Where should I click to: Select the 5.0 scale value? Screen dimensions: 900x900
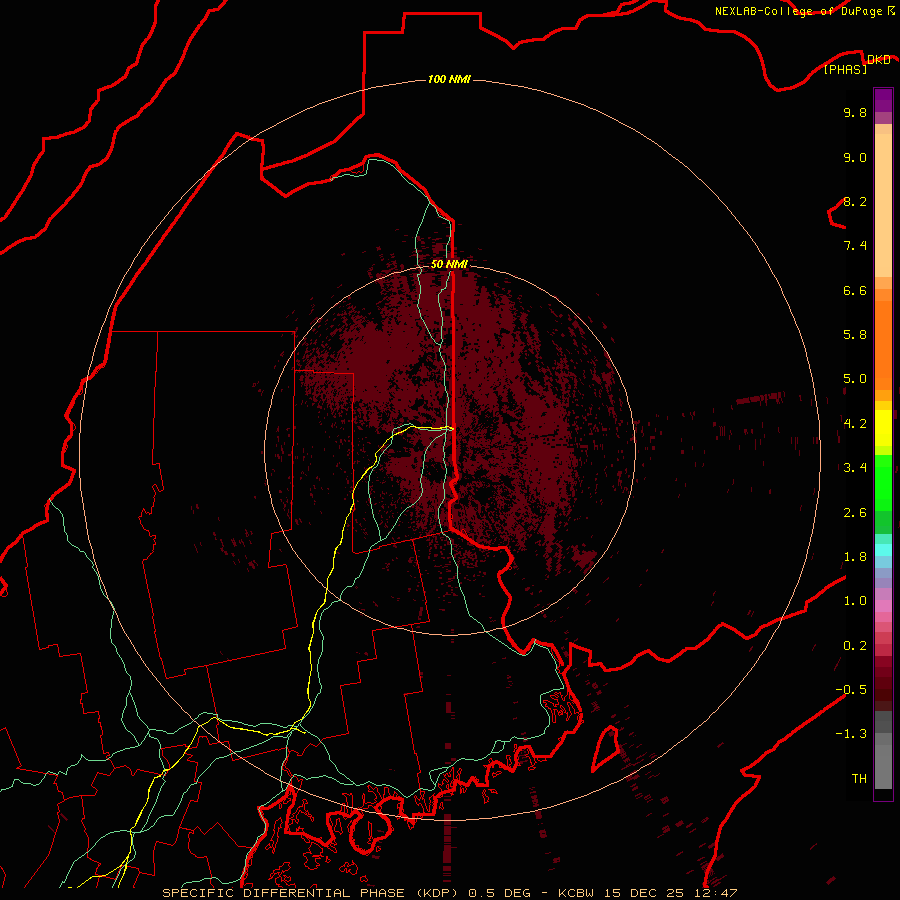[855, 379]
